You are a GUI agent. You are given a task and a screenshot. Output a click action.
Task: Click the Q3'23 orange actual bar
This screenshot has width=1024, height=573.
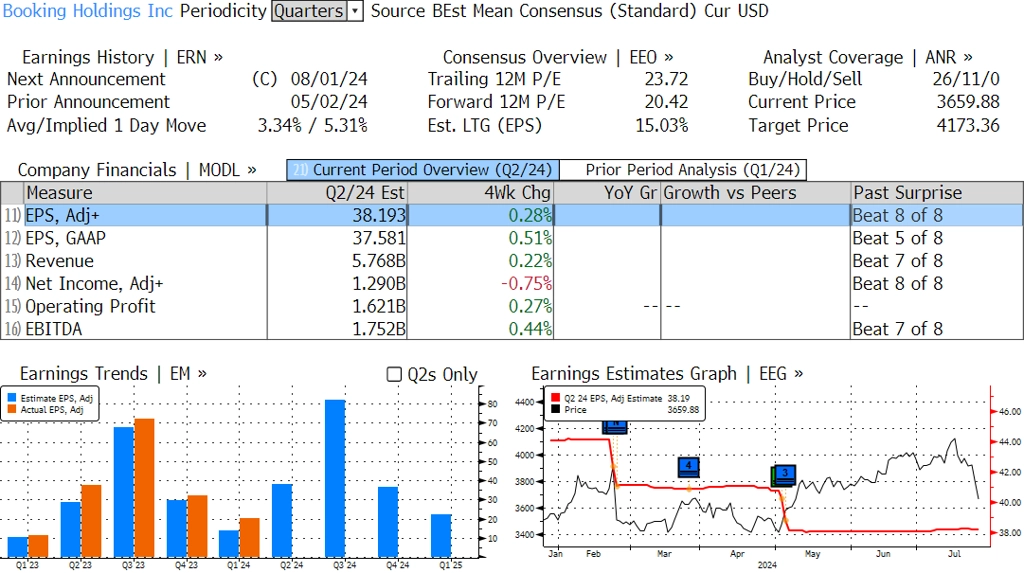(x=144, y=488)
